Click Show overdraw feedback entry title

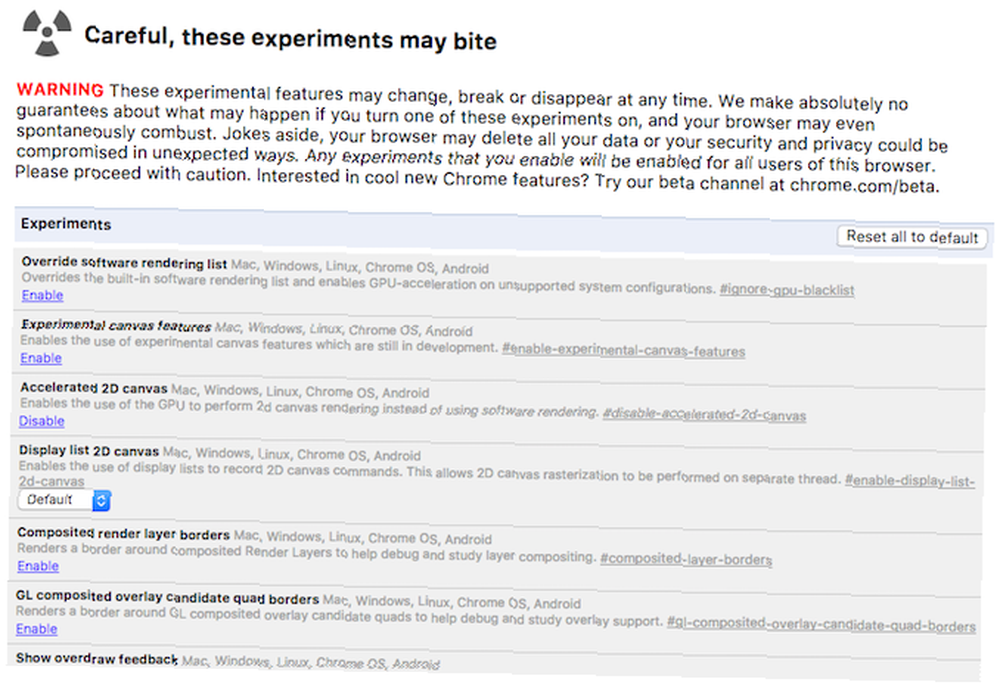click(96, 658)
